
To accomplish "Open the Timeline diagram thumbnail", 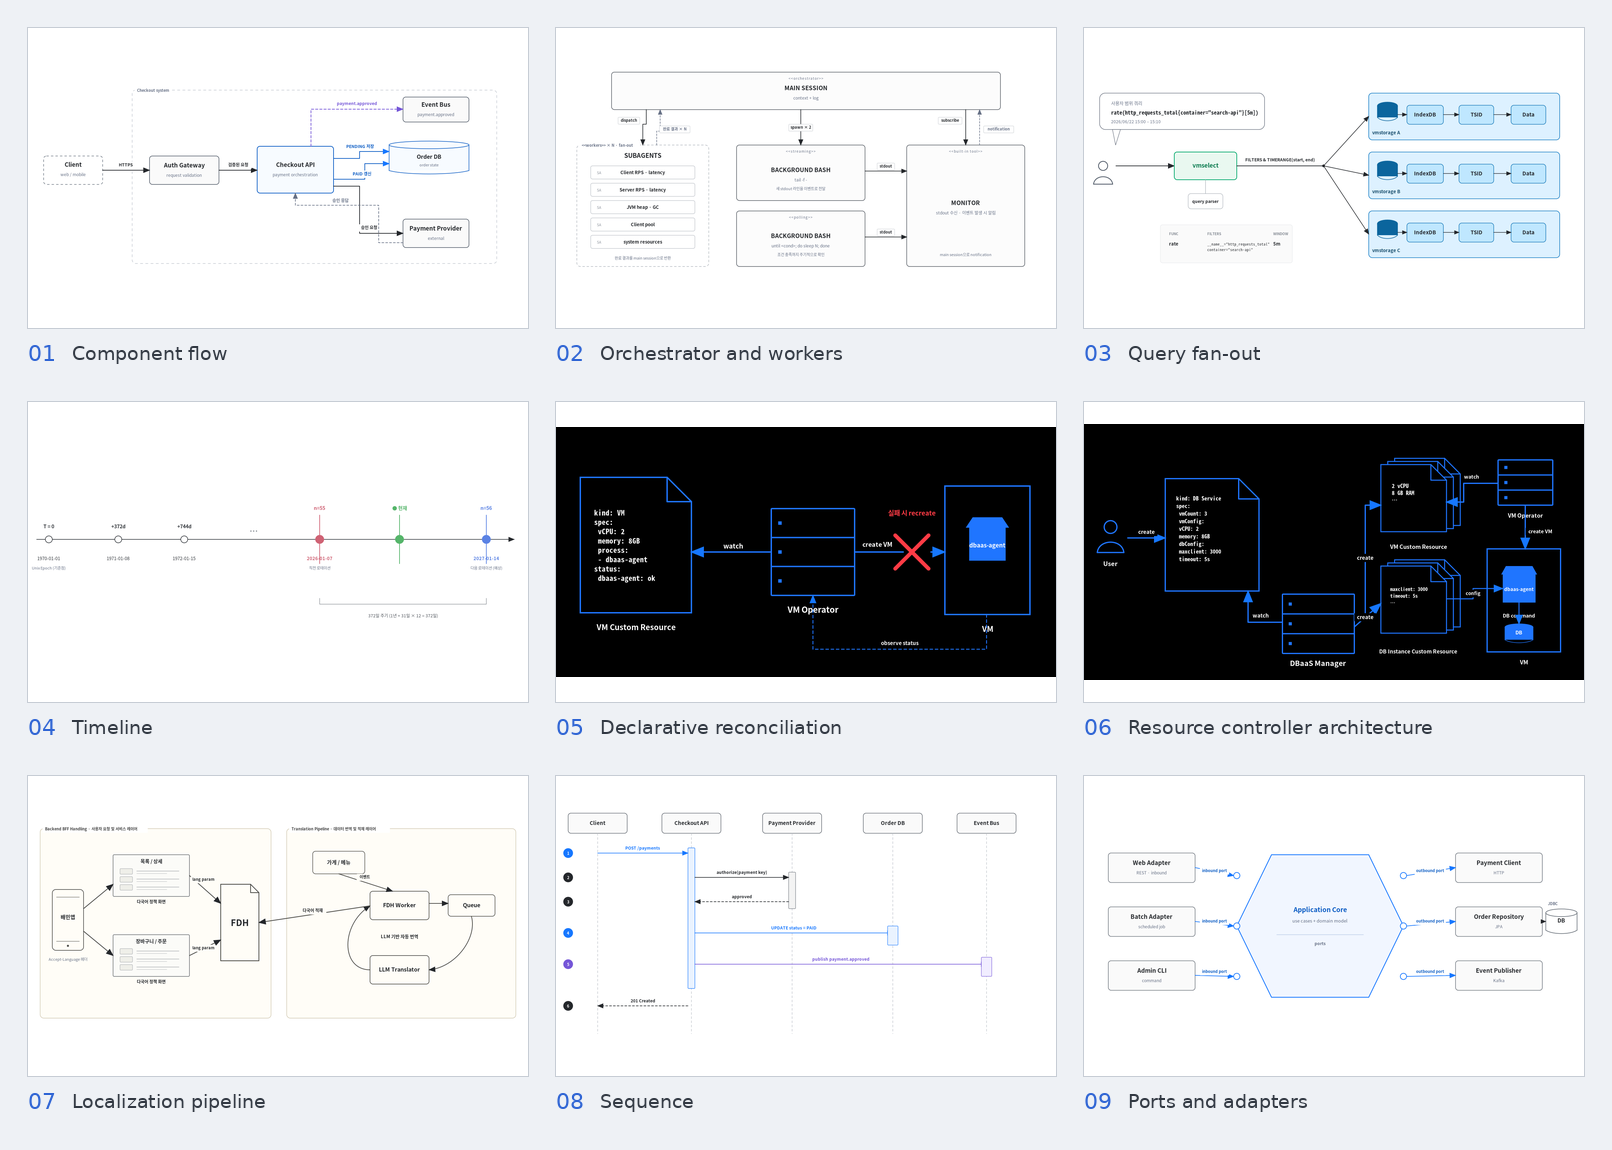I will [278, 552].
